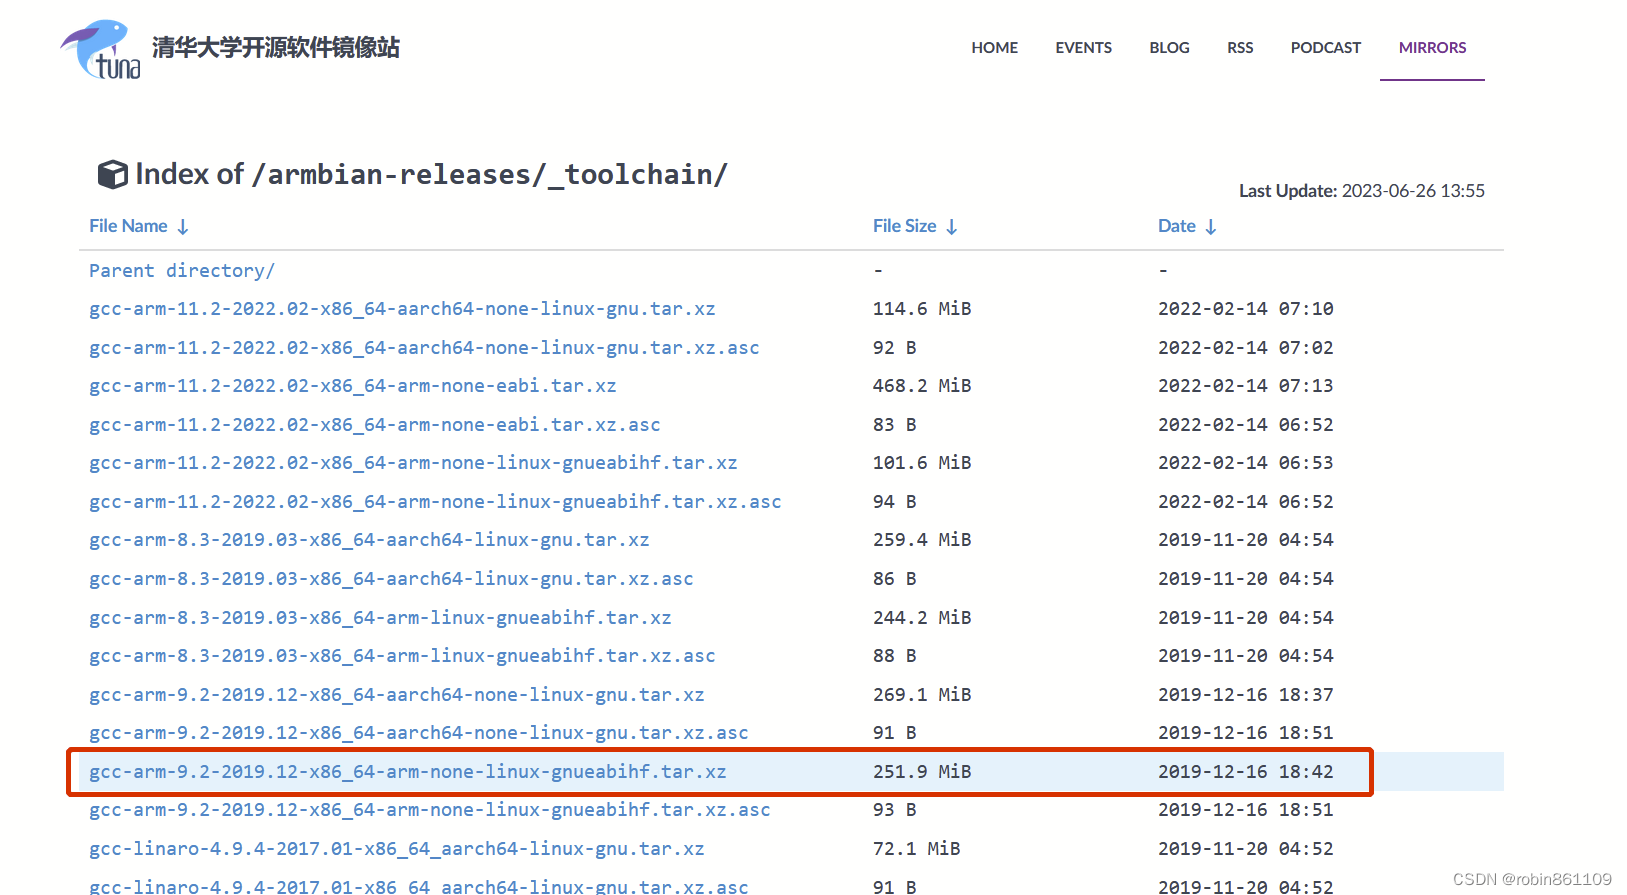Open gcc-arm-9.2-2019.12-x86_64-arm-none-linux-gnueabihf.tar.xz.asc

[430, 810]
